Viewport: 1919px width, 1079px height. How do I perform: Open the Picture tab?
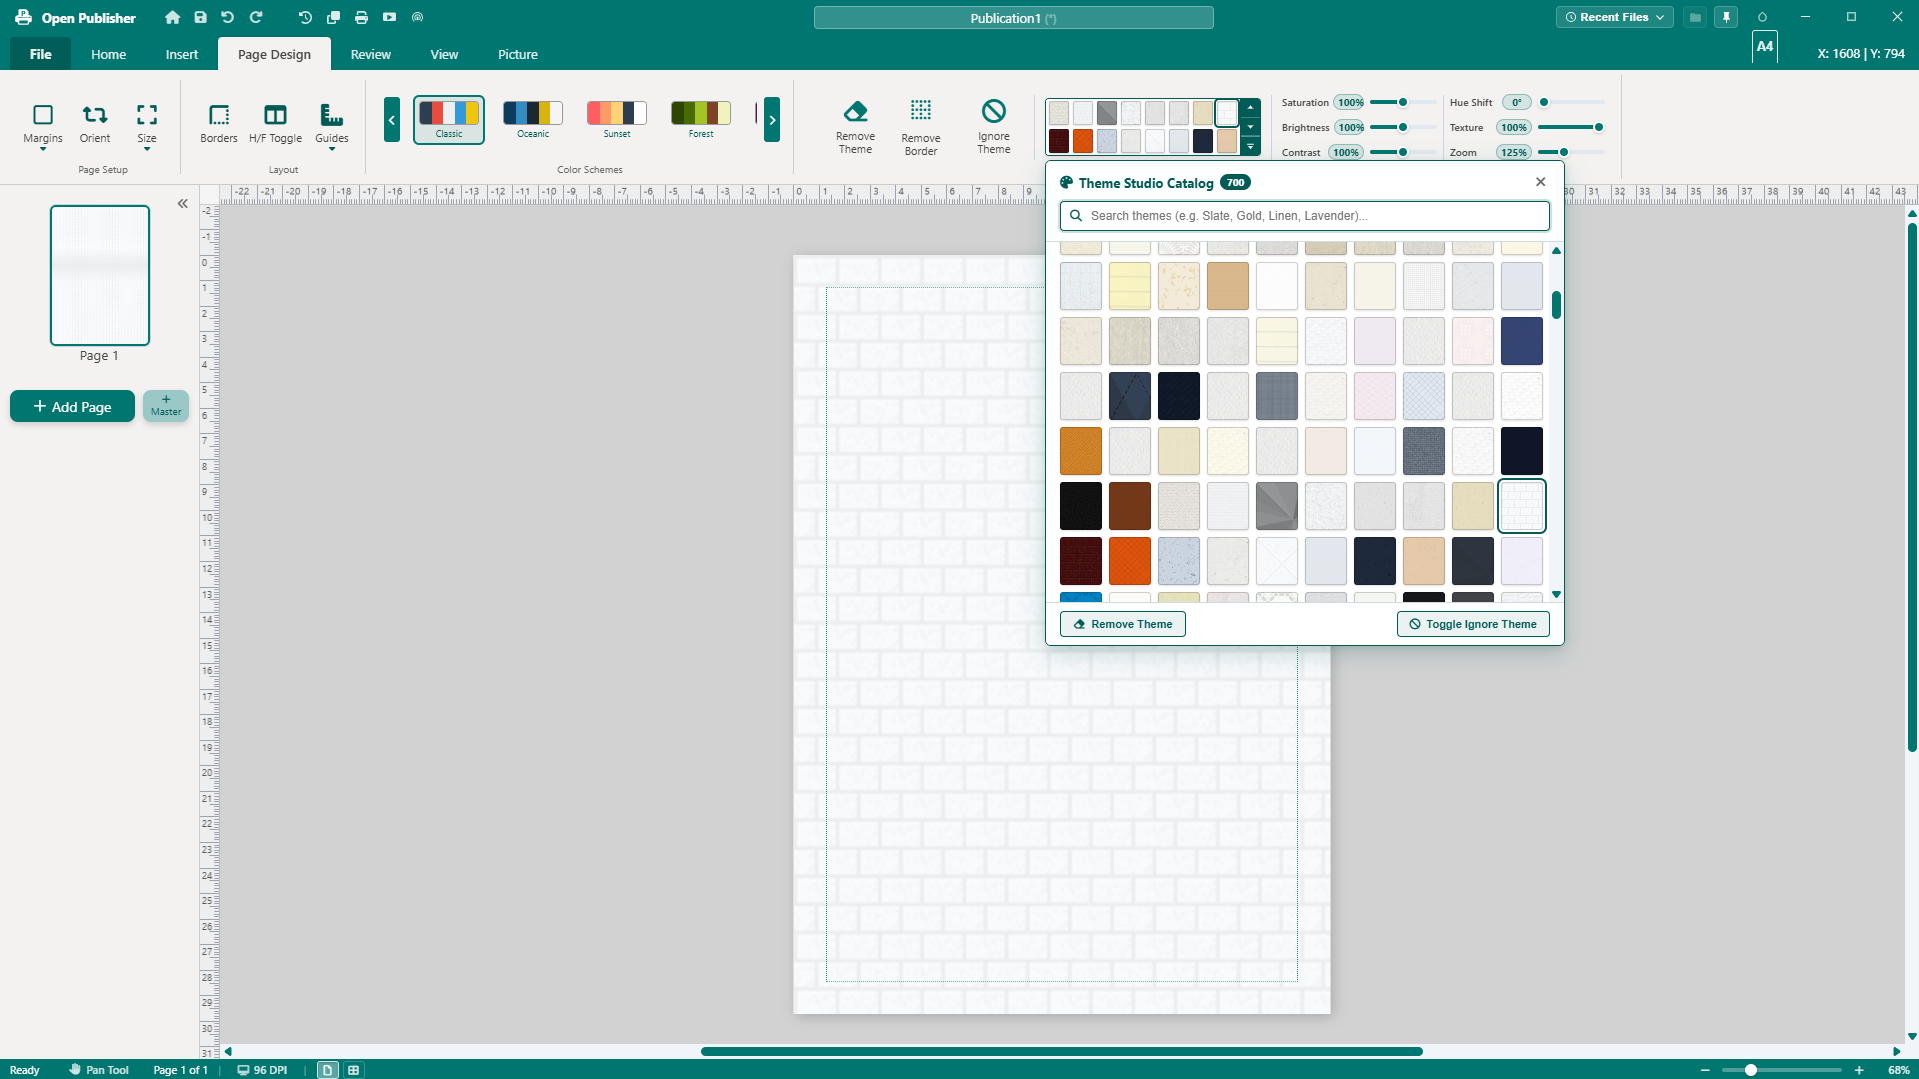click(x=518, y=54)
